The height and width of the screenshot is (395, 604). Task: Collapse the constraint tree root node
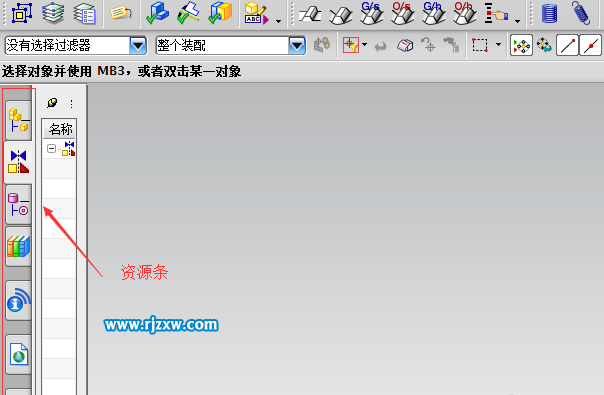[x=51, y=148]
